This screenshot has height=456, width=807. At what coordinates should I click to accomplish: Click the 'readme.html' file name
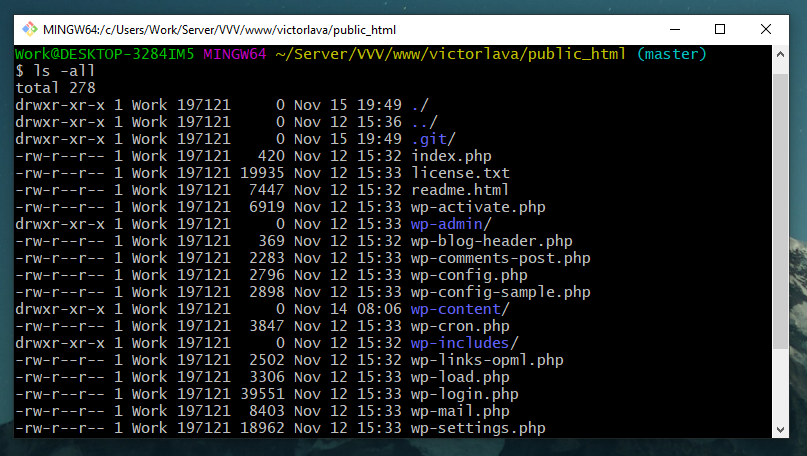coord(460,190)
